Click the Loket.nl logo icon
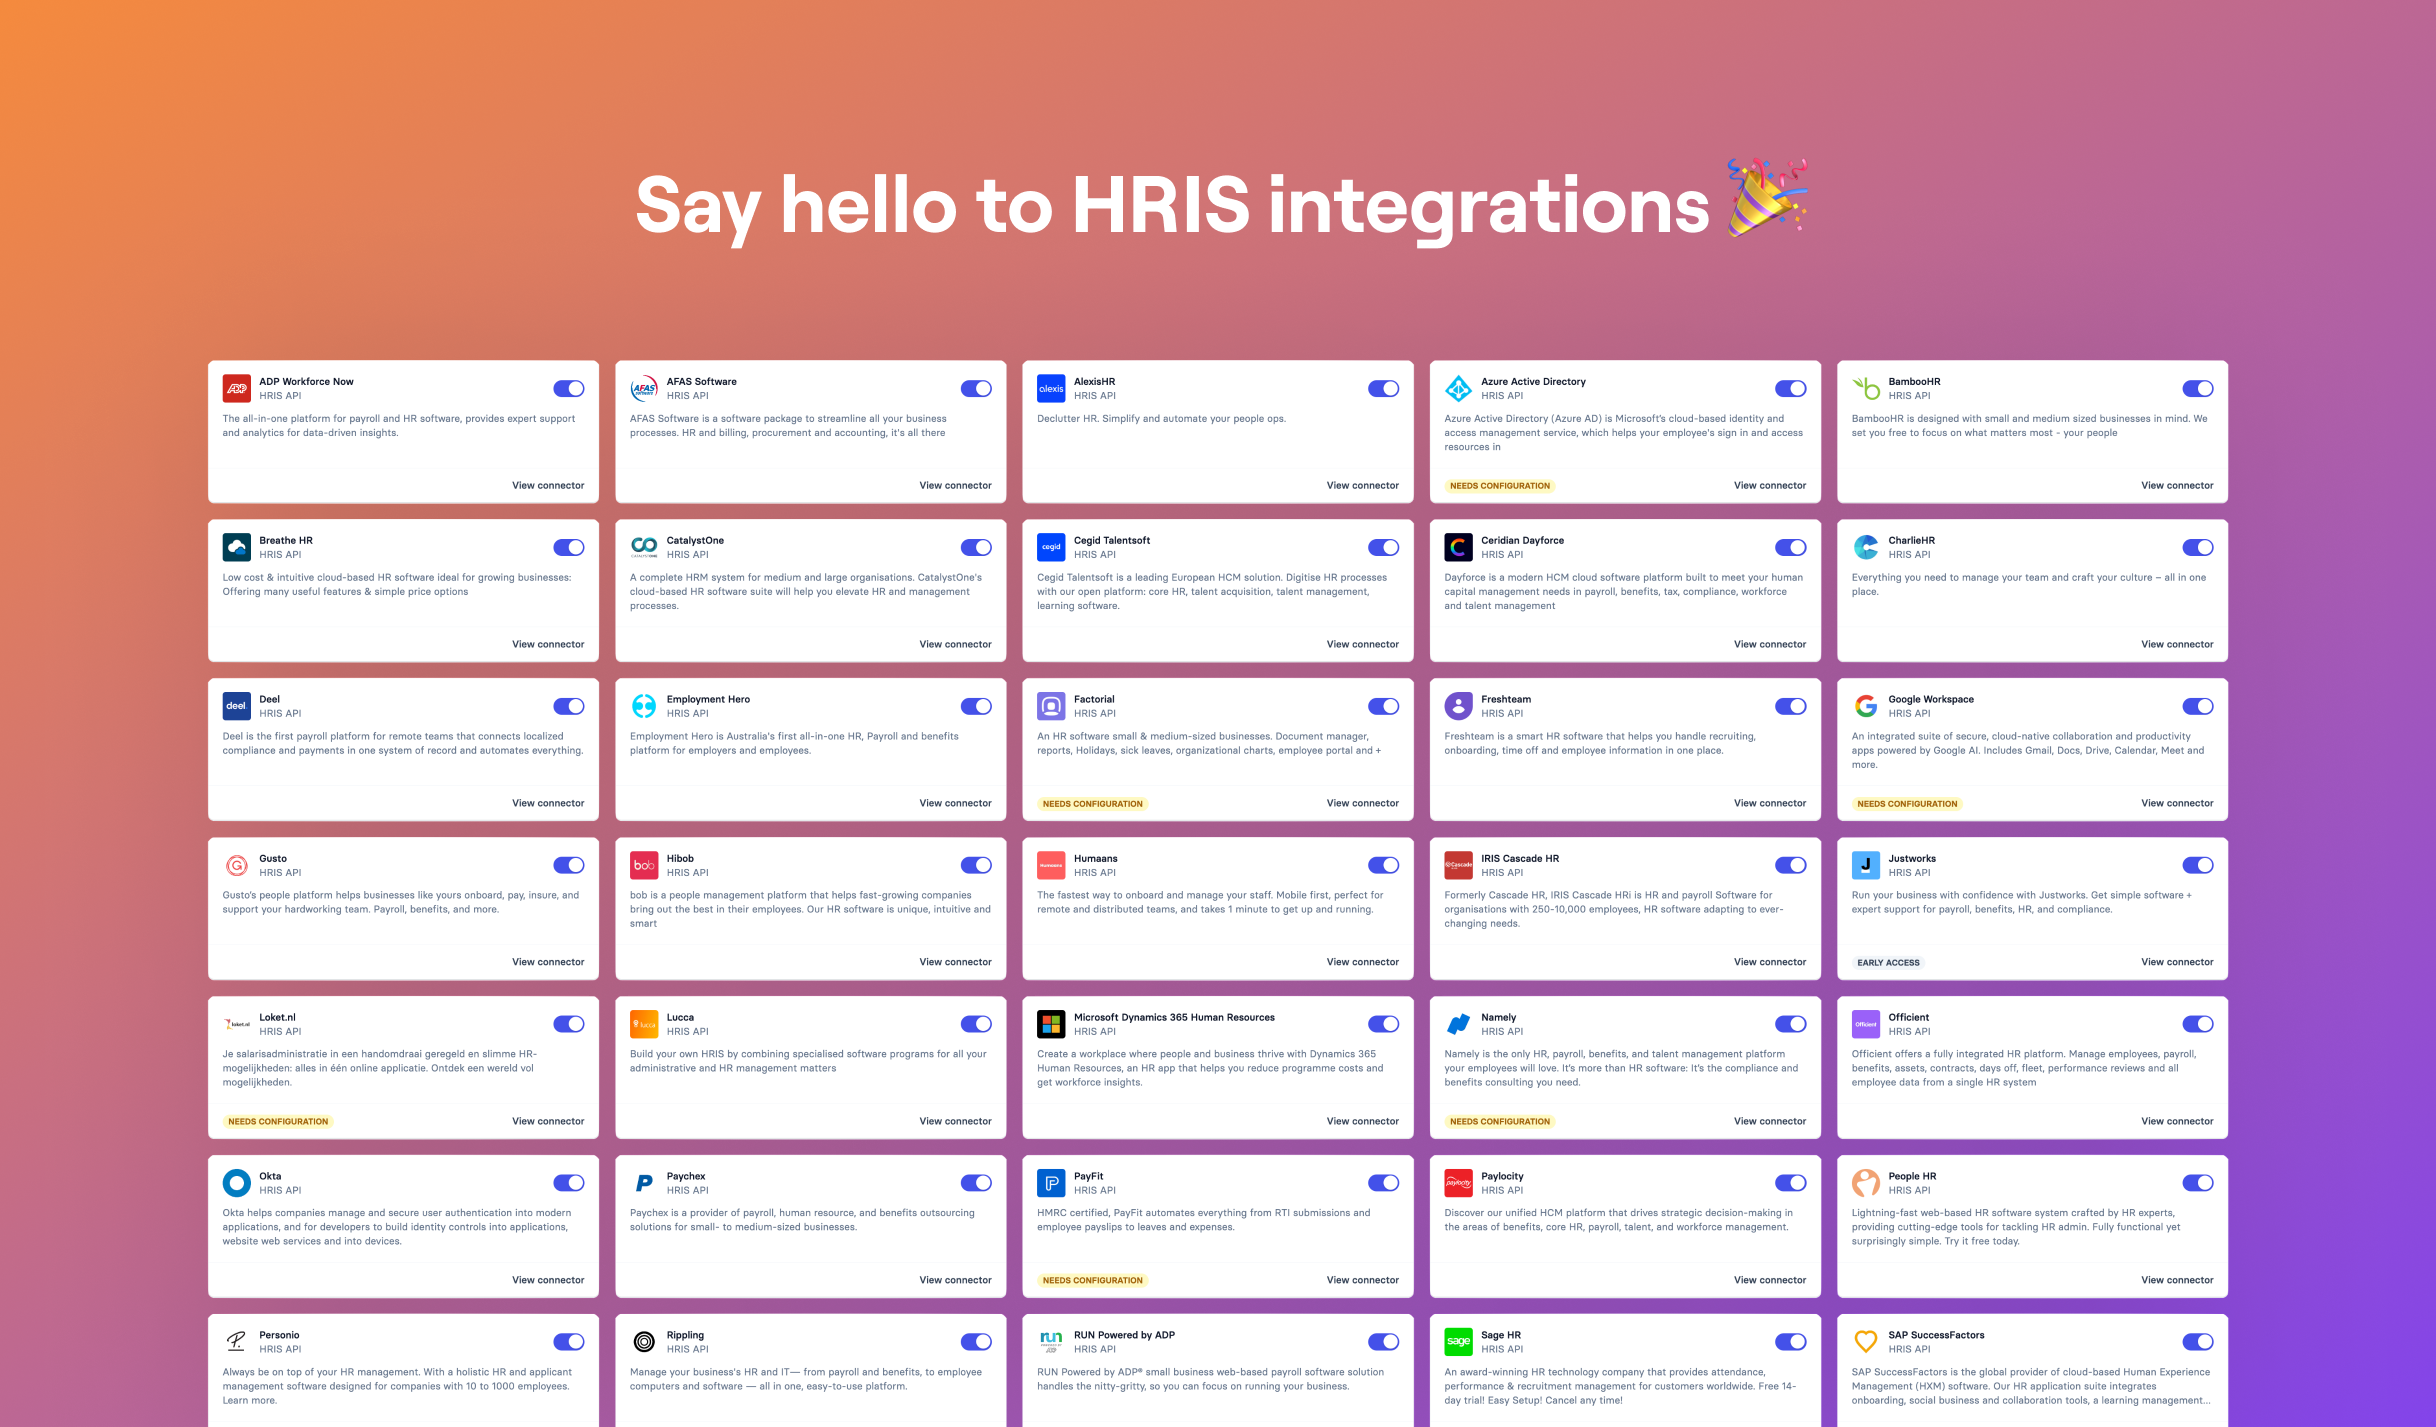 click(x=237, y=1024)
